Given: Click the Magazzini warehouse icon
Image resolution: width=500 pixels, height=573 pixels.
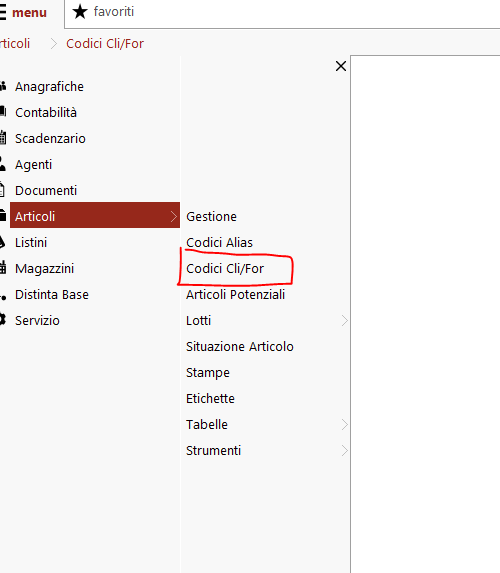Looking at the screenshot, I should [x=3, y=267].
